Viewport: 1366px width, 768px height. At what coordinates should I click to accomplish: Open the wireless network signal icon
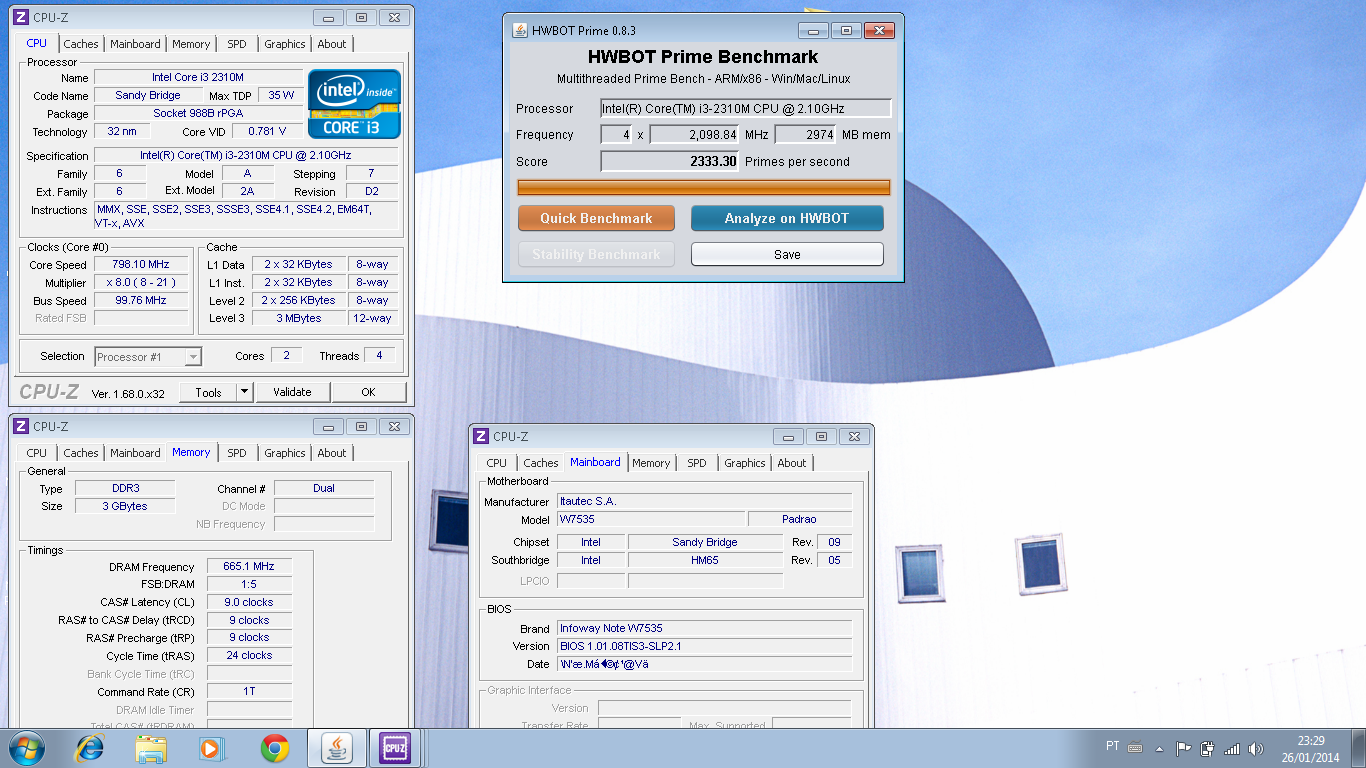click(x=1232, y=748)
